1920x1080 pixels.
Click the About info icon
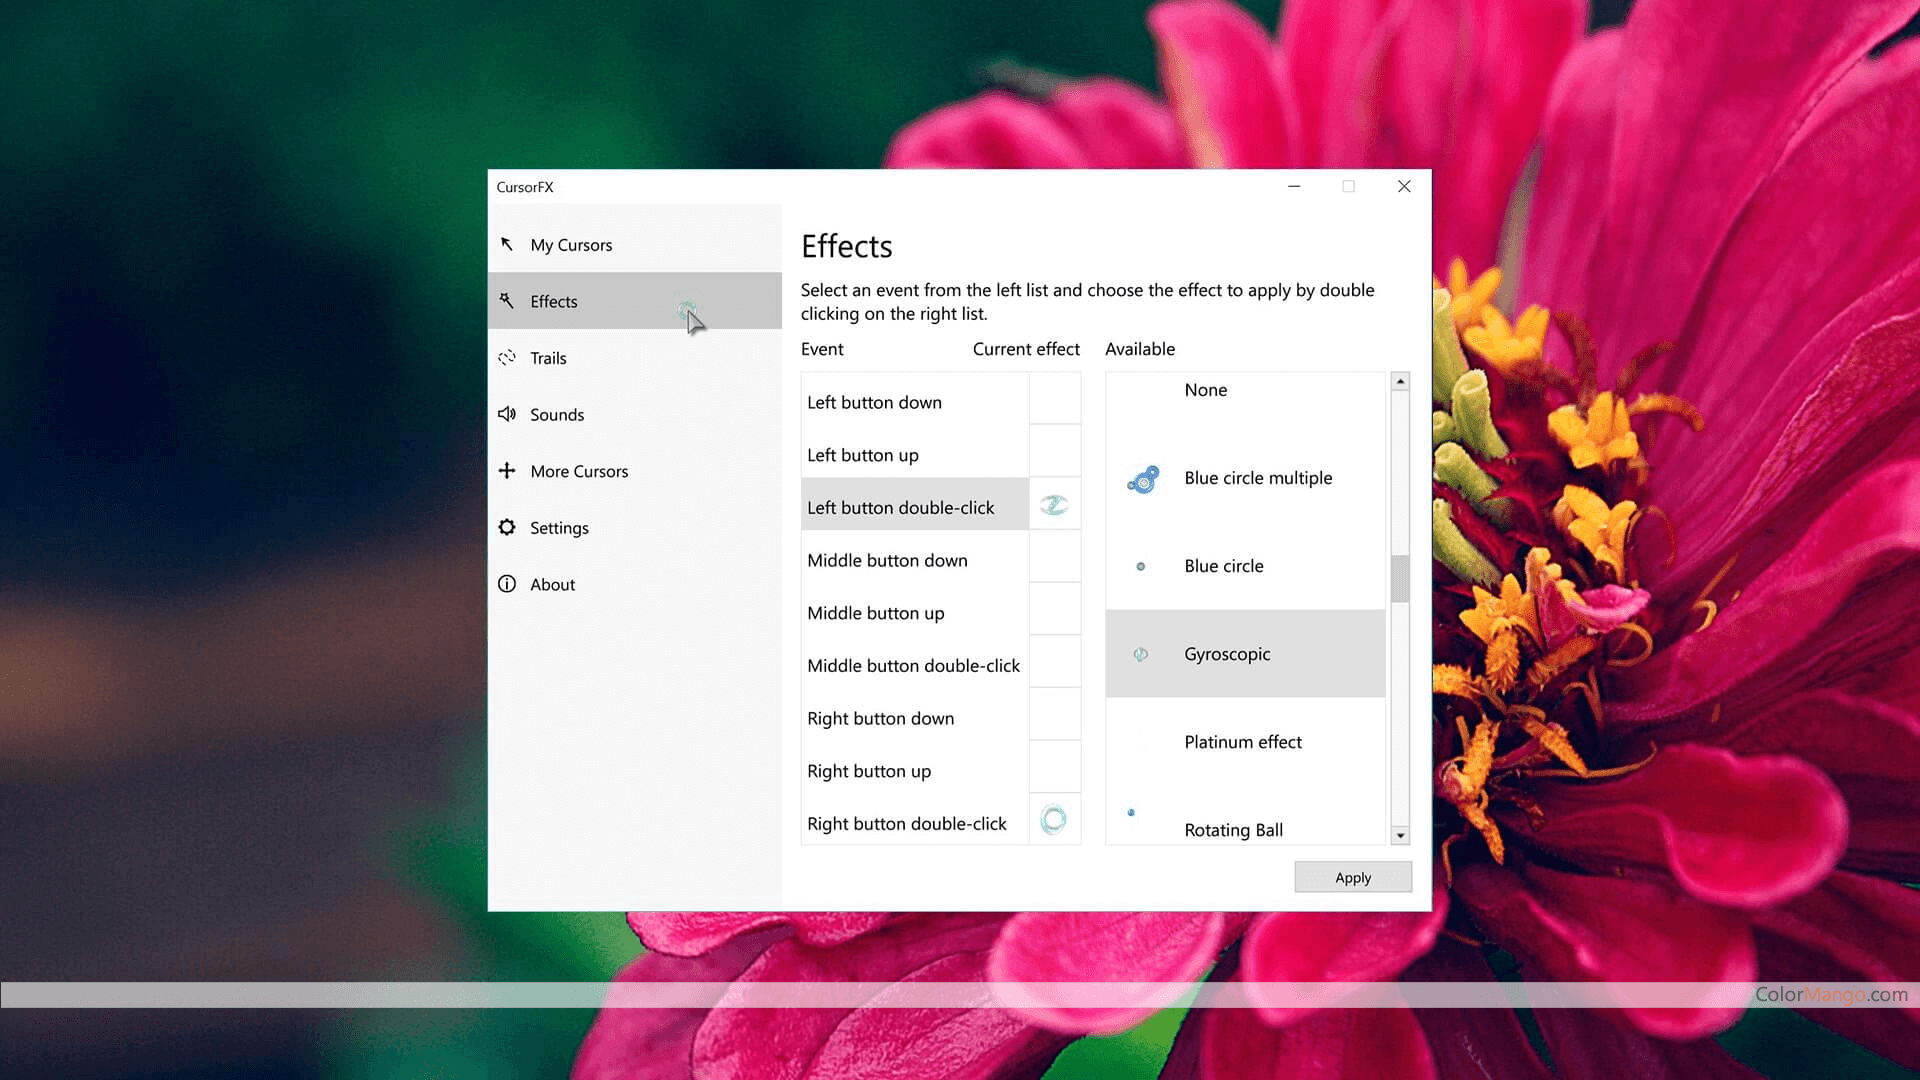pos(507,584)
